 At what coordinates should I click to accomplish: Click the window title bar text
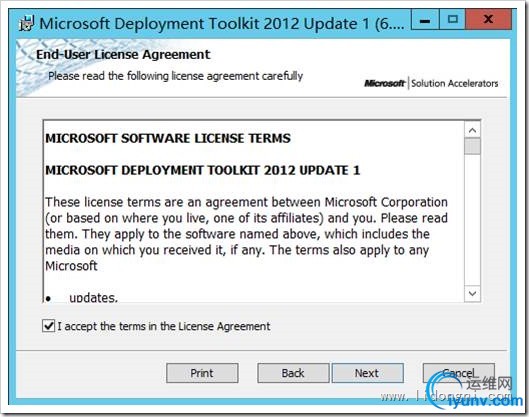222,24
